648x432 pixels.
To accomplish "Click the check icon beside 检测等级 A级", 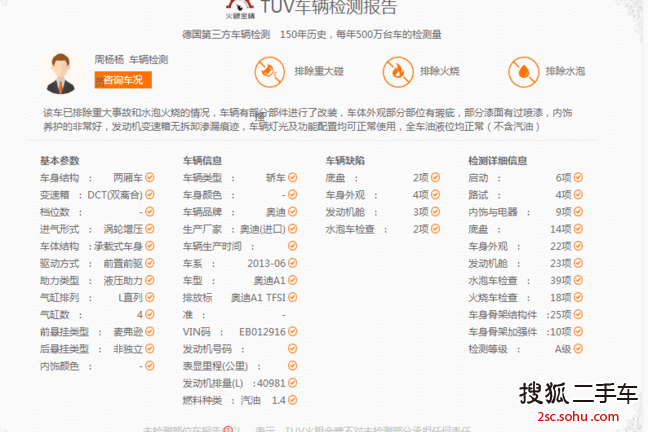I will [578, 349].
